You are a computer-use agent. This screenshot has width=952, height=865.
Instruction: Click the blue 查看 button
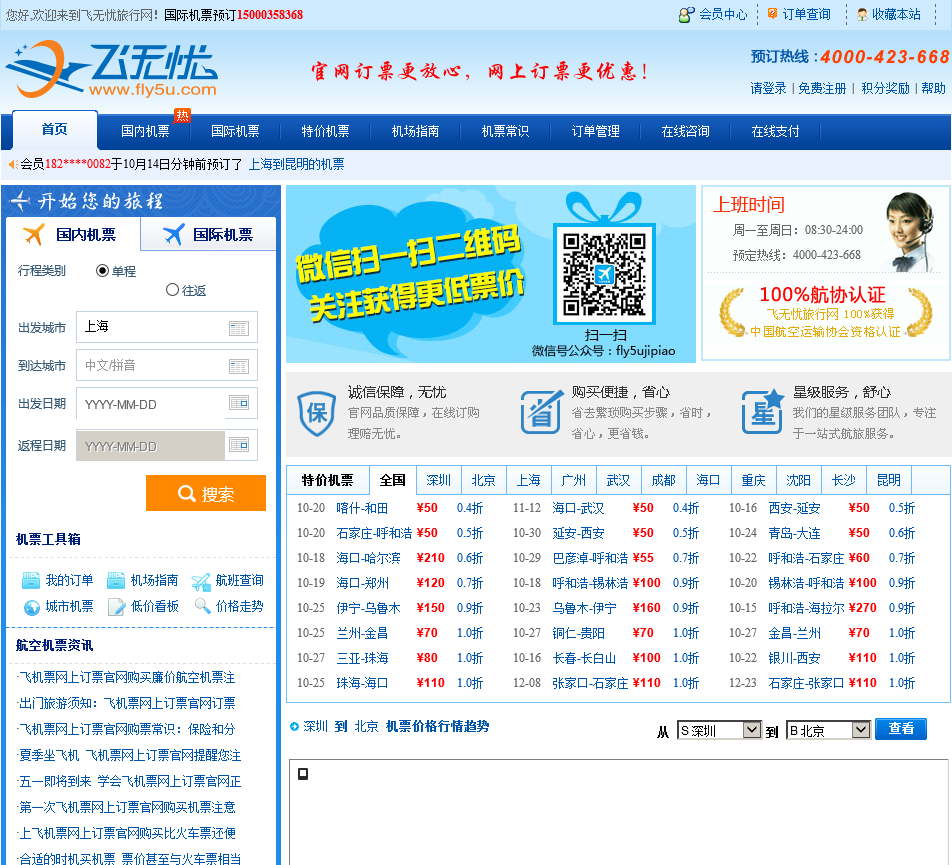[901, 728]
